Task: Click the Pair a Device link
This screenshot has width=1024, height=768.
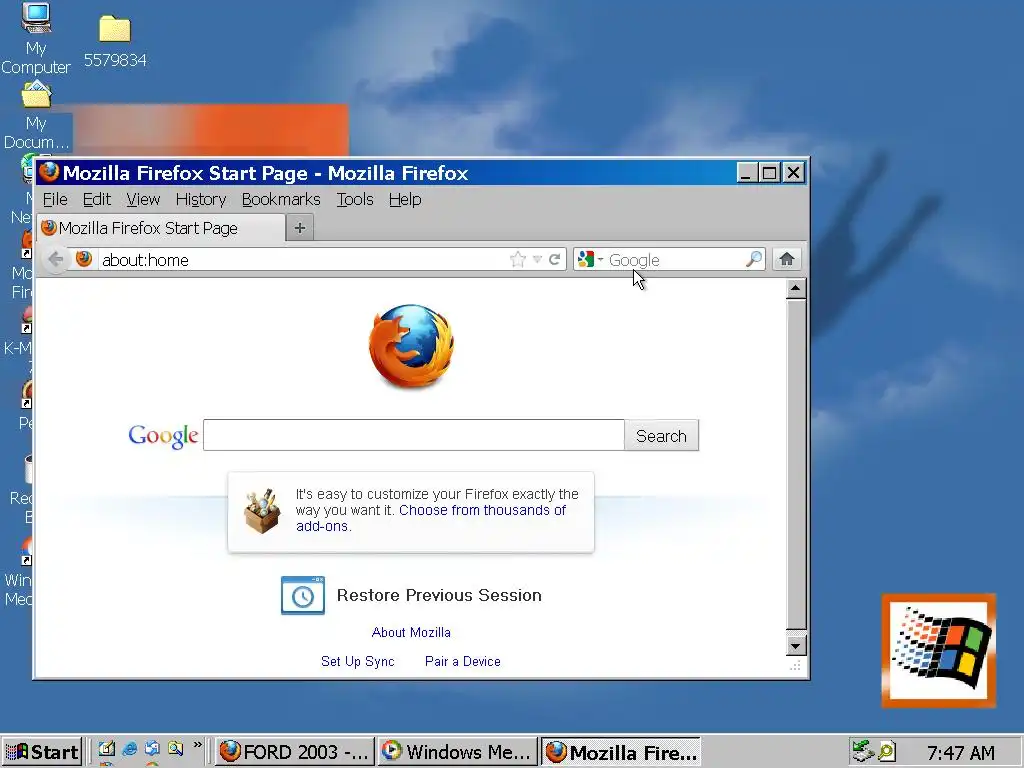Action: tap(462, 661)
